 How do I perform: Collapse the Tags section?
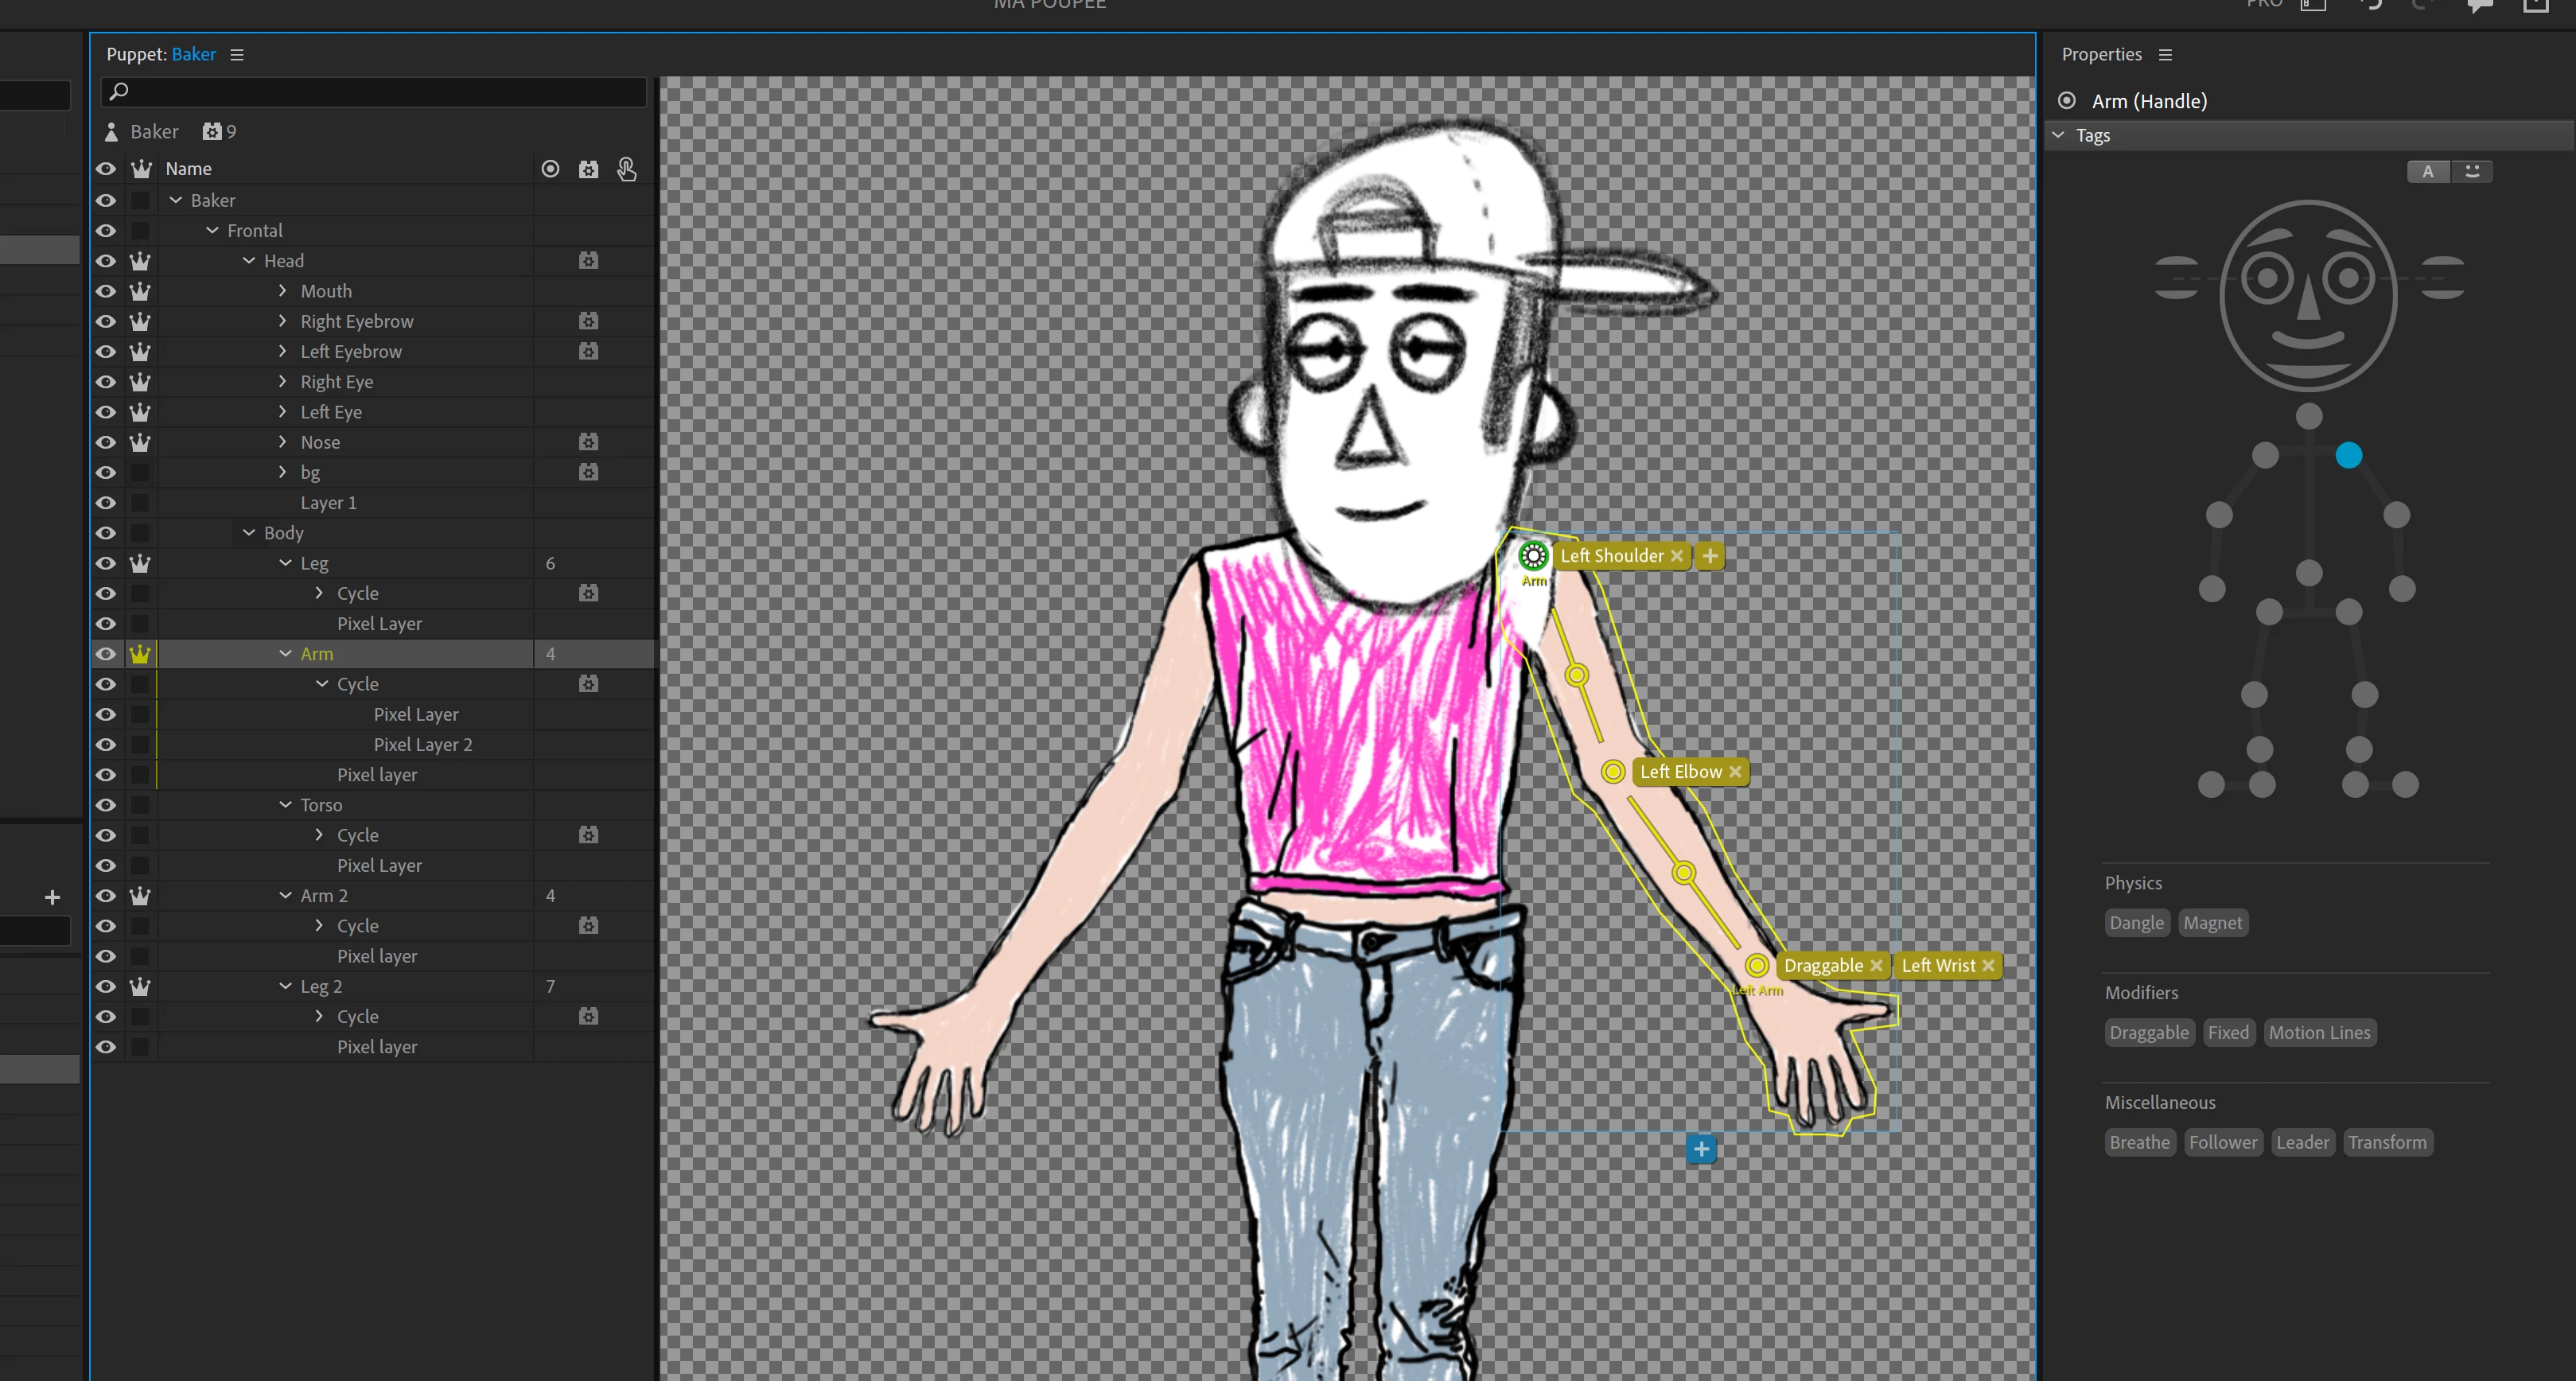tap(2058, 135)
